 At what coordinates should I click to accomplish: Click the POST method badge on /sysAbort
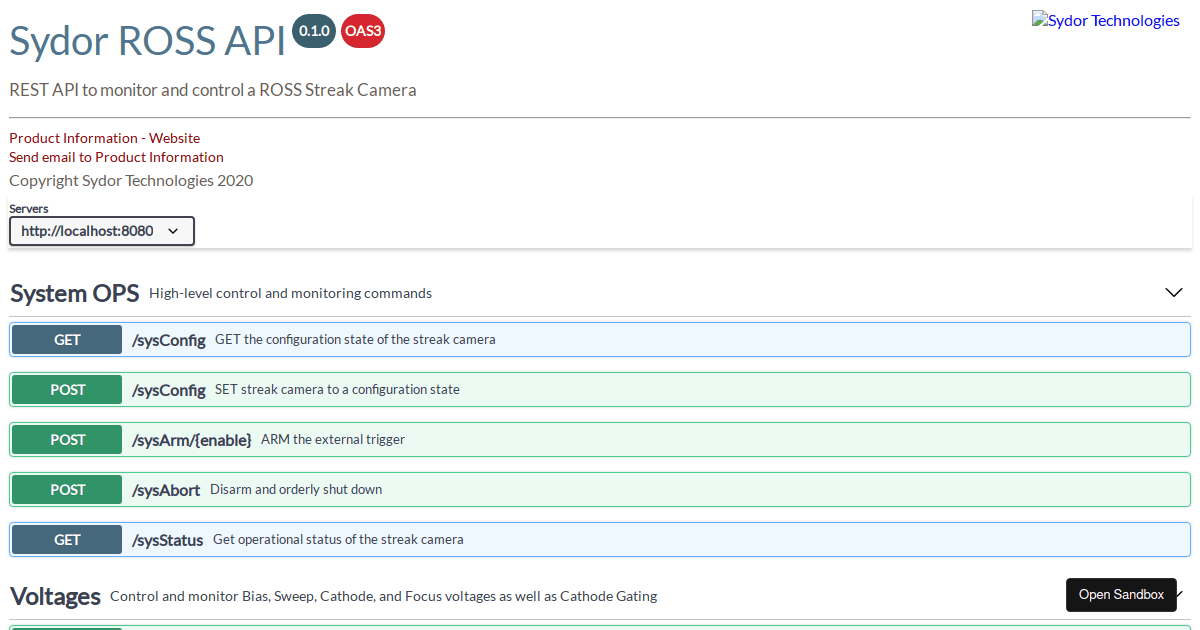pyautogui.click(x=66, y=489)
